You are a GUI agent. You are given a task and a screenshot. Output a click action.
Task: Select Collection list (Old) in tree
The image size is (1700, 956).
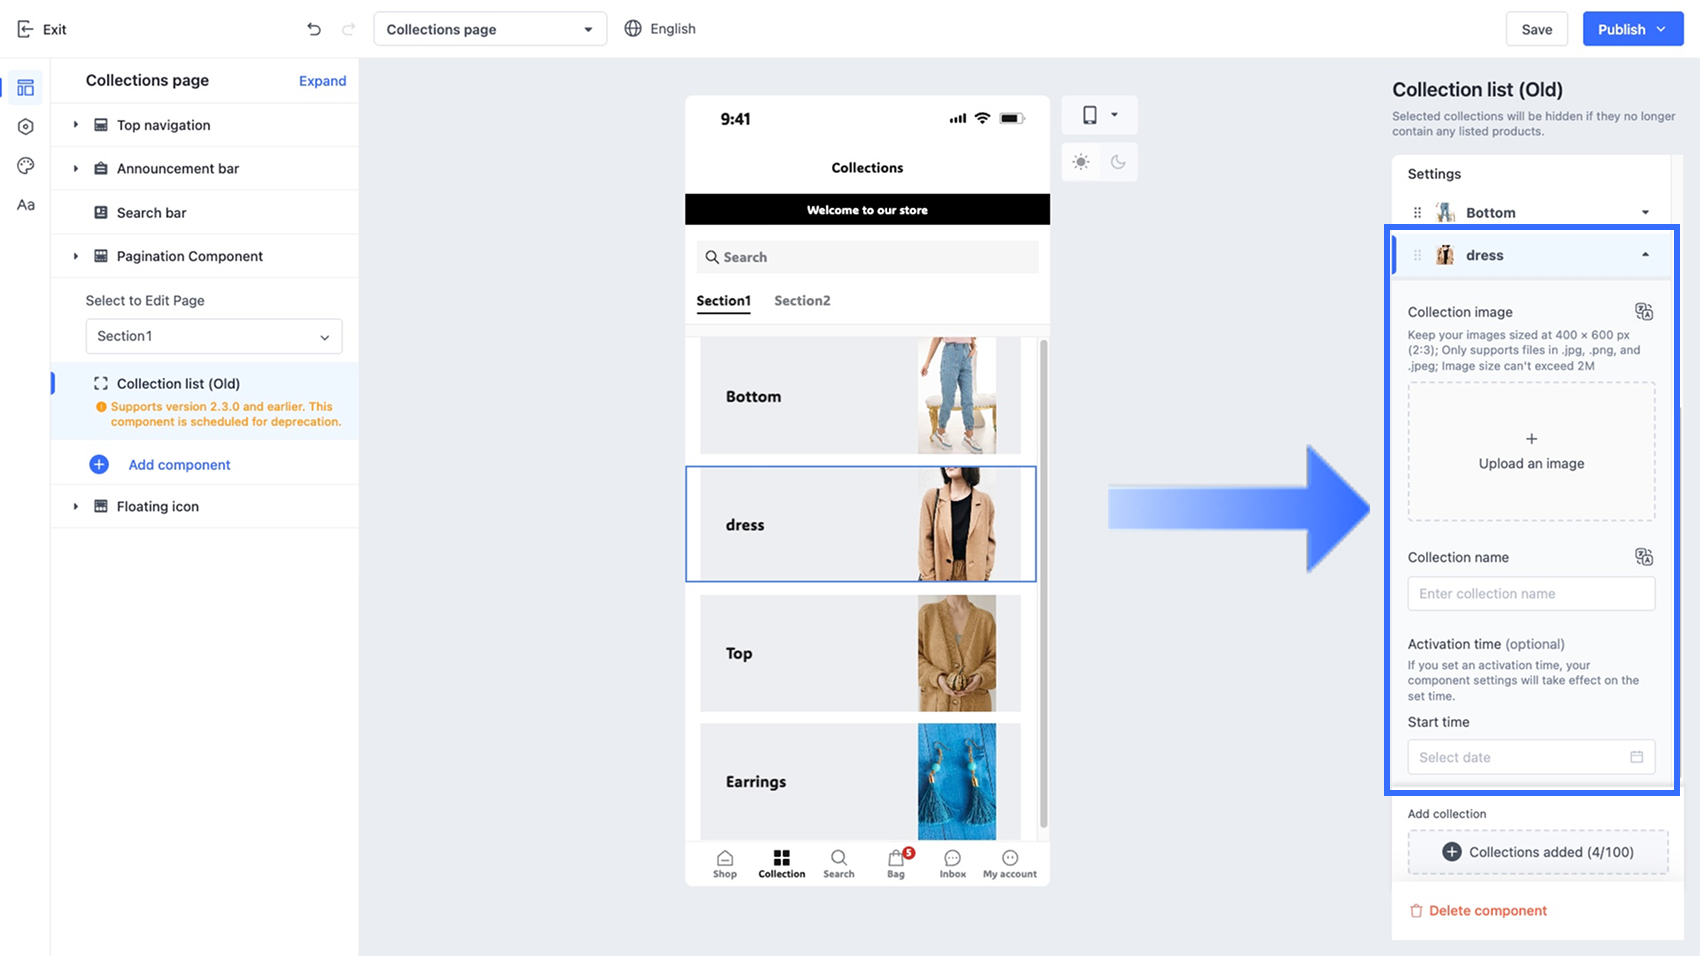point(204,400)
